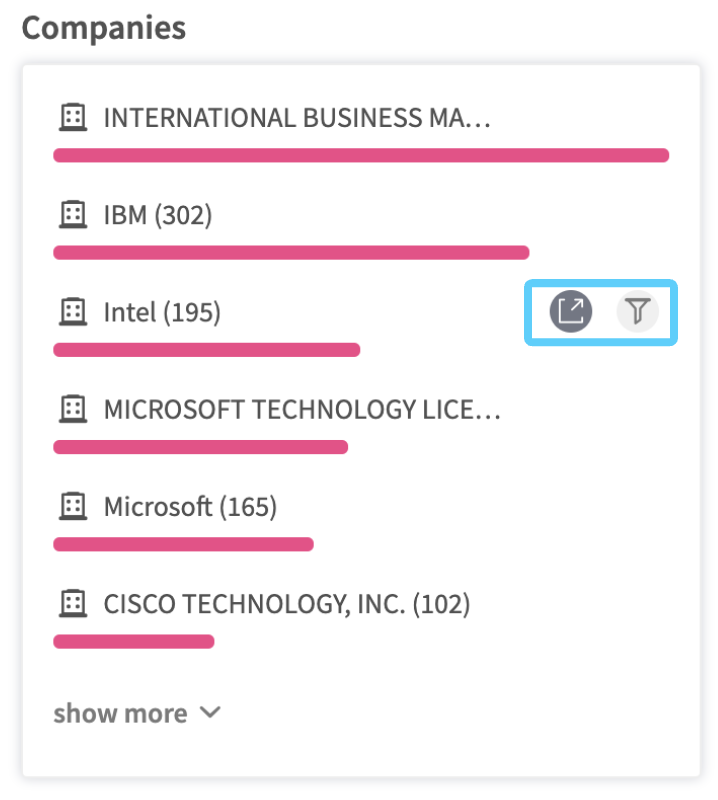Click the Companies heading
The width and height of the screenshot is (718, 800).
(104, 27)
